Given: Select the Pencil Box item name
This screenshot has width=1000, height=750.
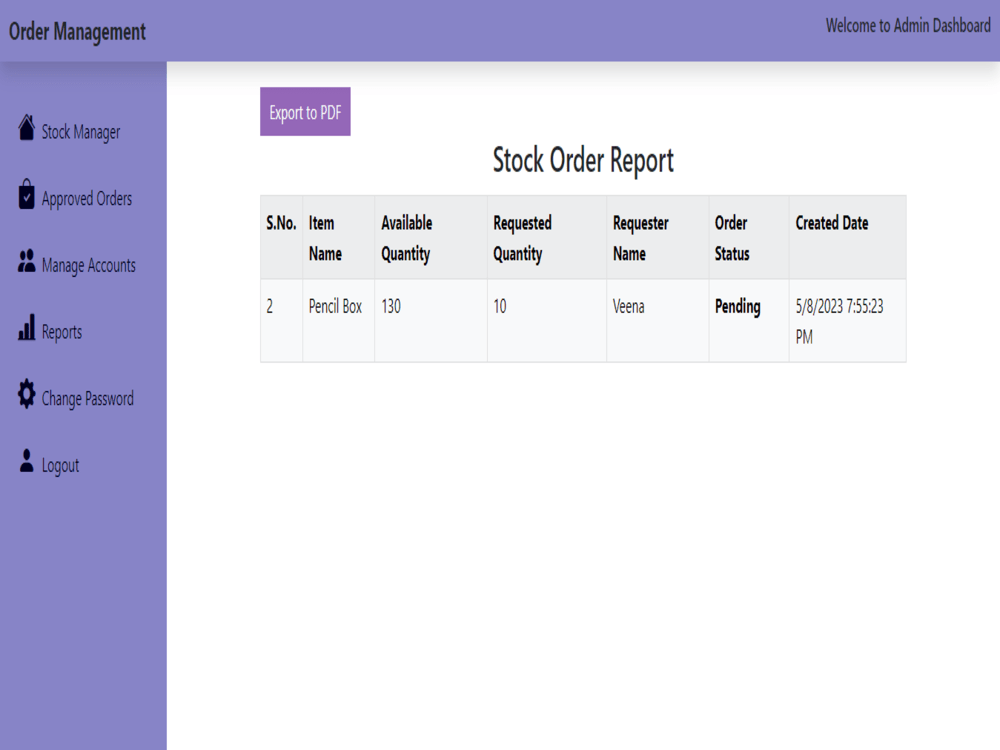Looking at the screenshot, I should [x=334, y=307].
